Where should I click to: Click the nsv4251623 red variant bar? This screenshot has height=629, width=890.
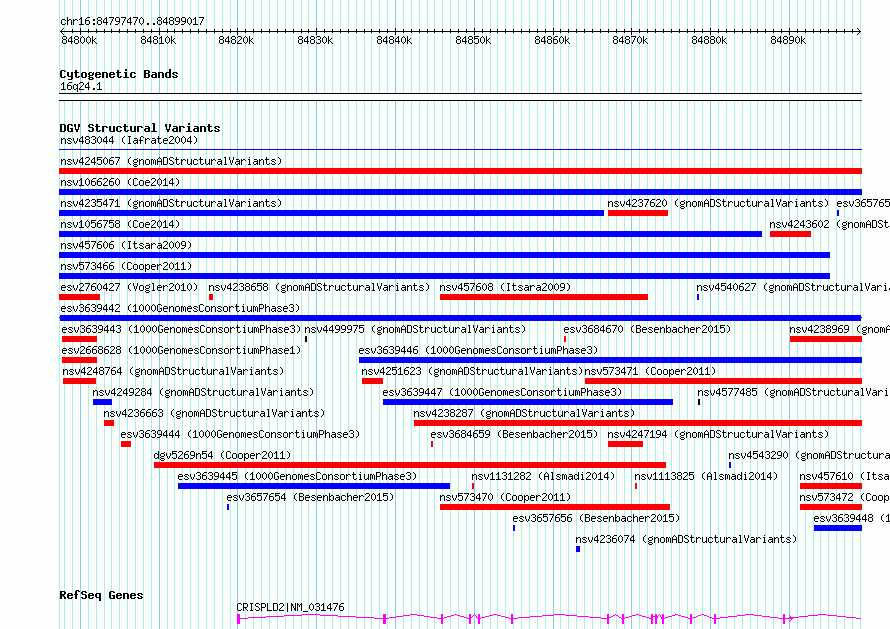(372, 381)
